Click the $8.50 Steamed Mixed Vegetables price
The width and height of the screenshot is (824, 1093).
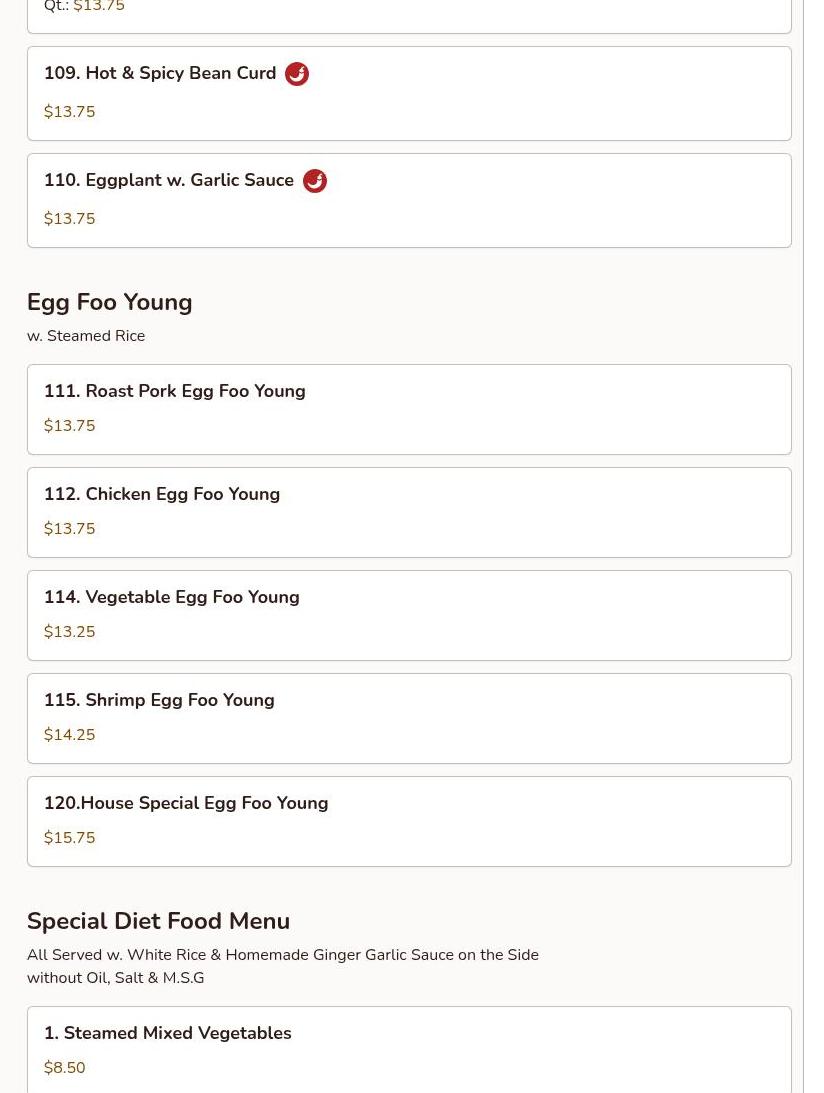click(x=65, y=1067)
